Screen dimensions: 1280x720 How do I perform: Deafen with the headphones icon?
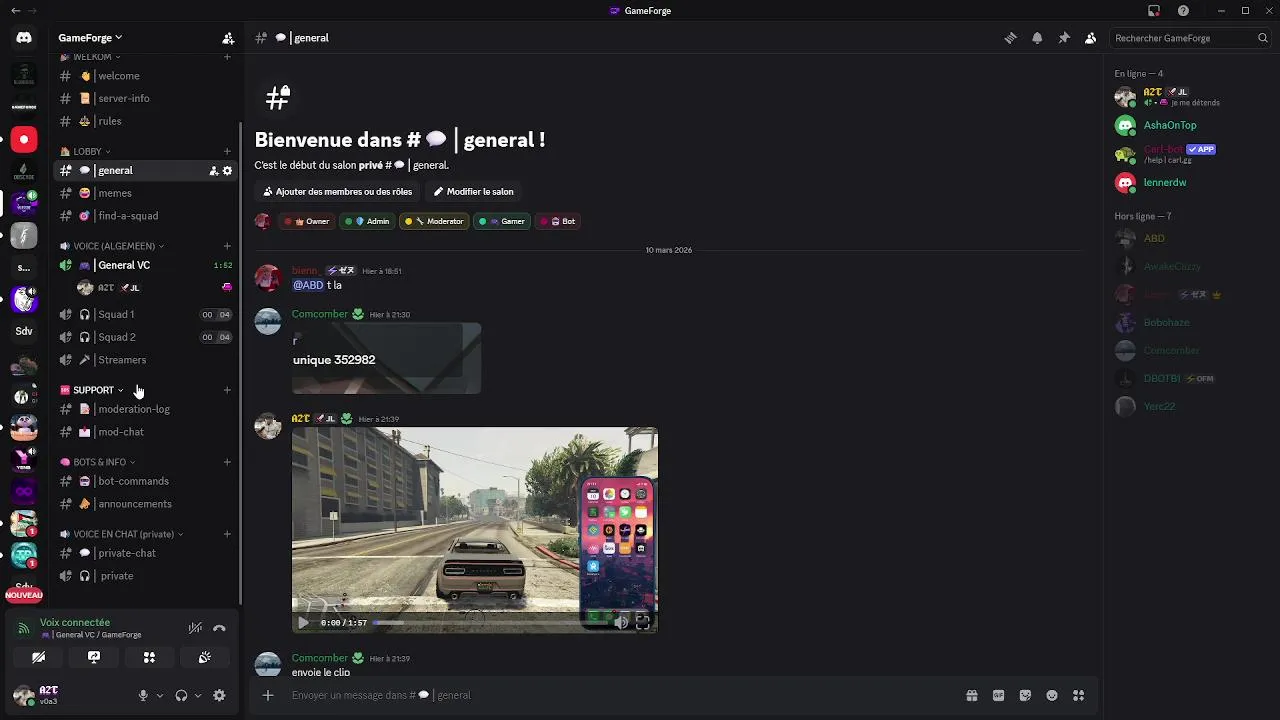coord(181,695)
